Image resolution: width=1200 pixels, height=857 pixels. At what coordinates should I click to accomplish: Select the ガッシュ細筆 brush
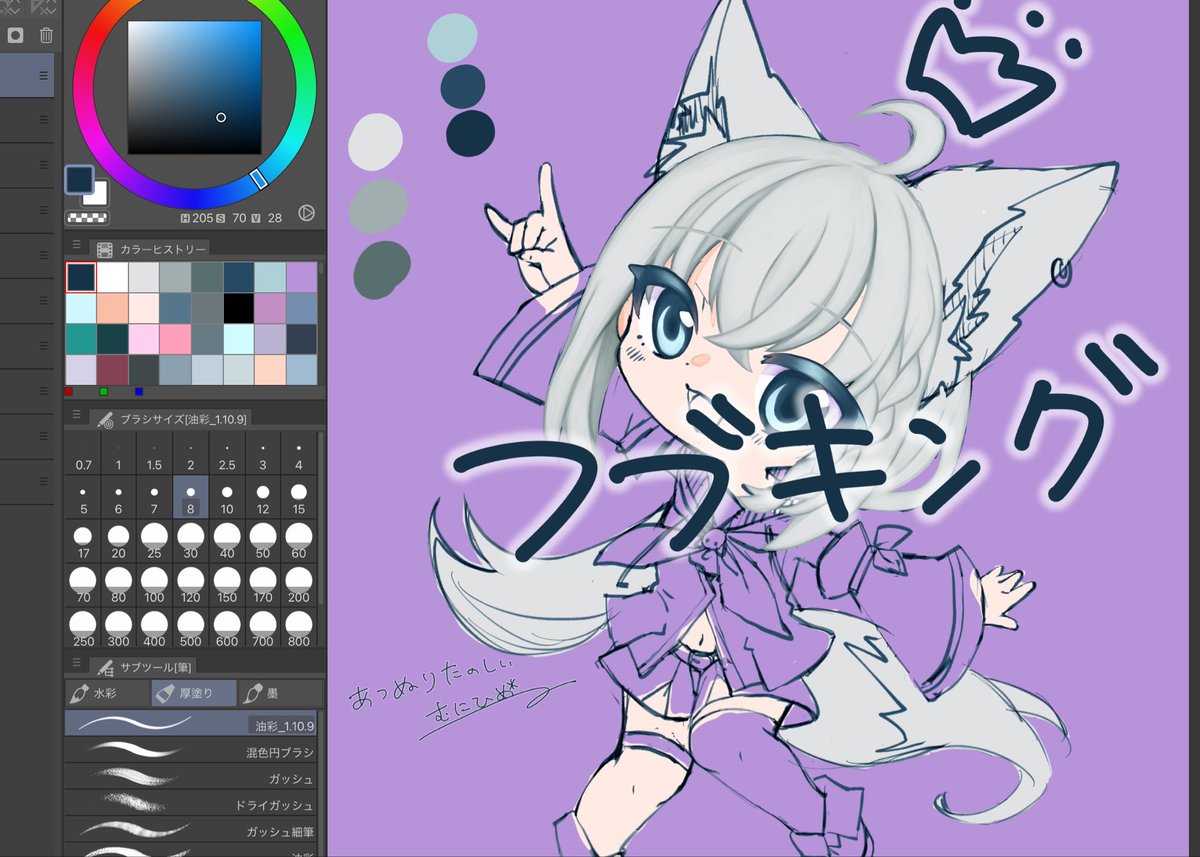pos(191,830)
